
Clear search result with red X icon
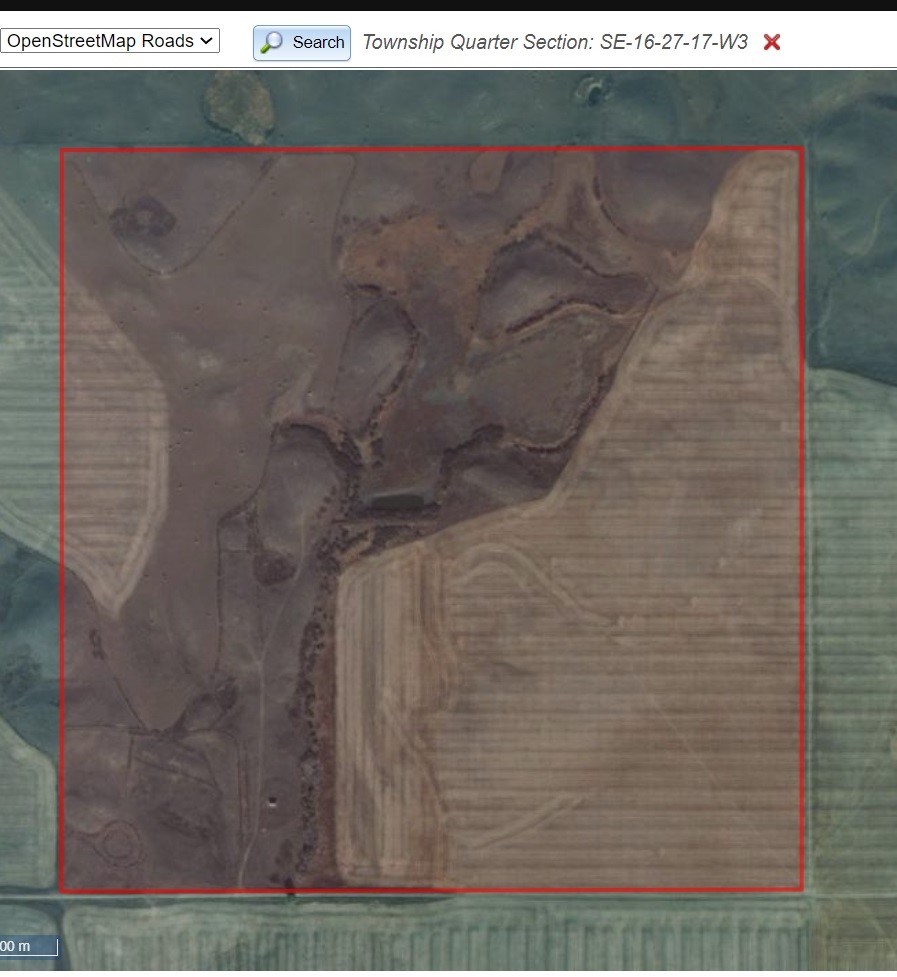click(772, 42)
